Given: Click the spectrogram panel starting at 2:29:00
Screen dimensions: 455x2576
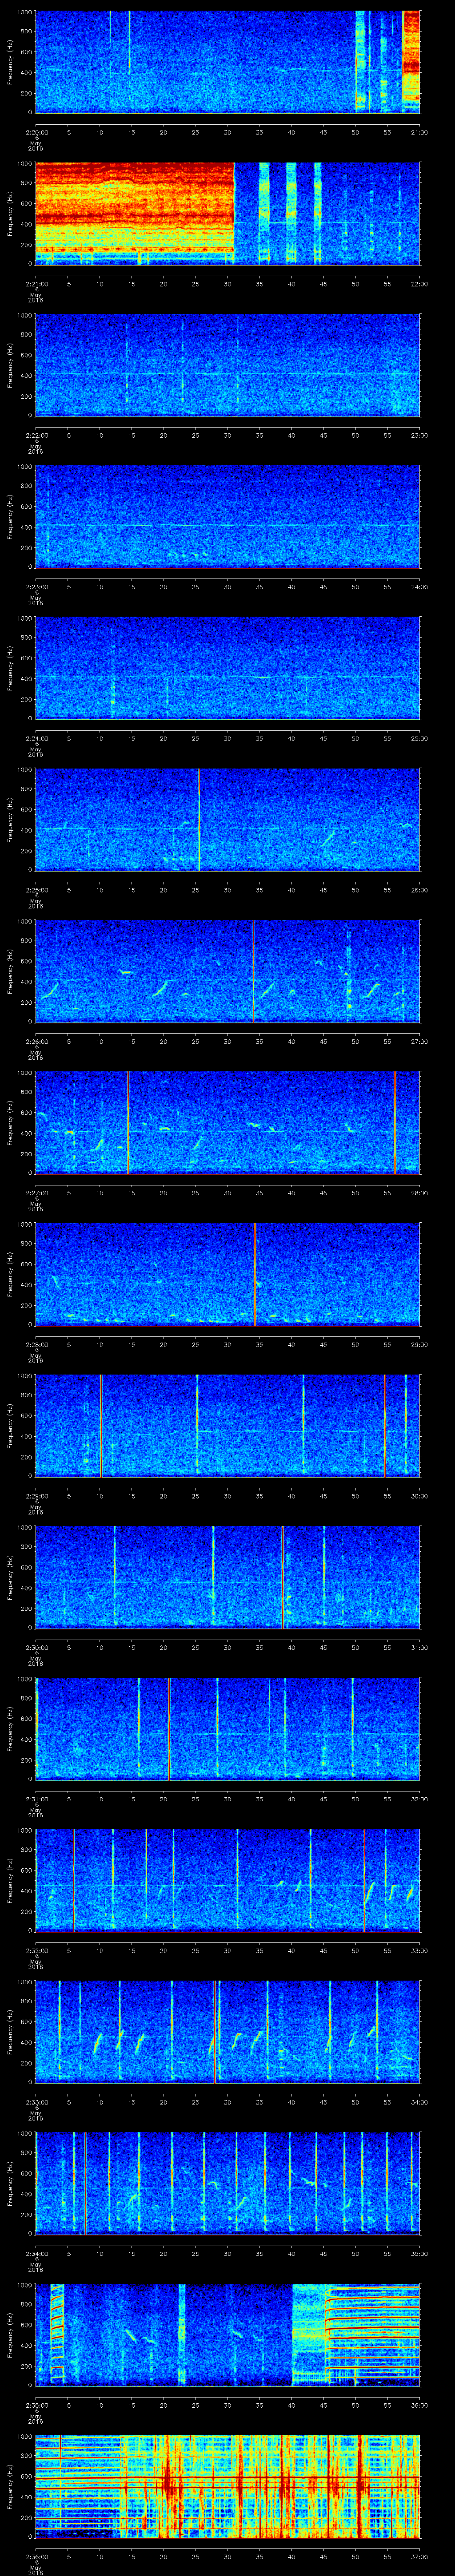Looking at the screenshot, I should point(227,1425).
